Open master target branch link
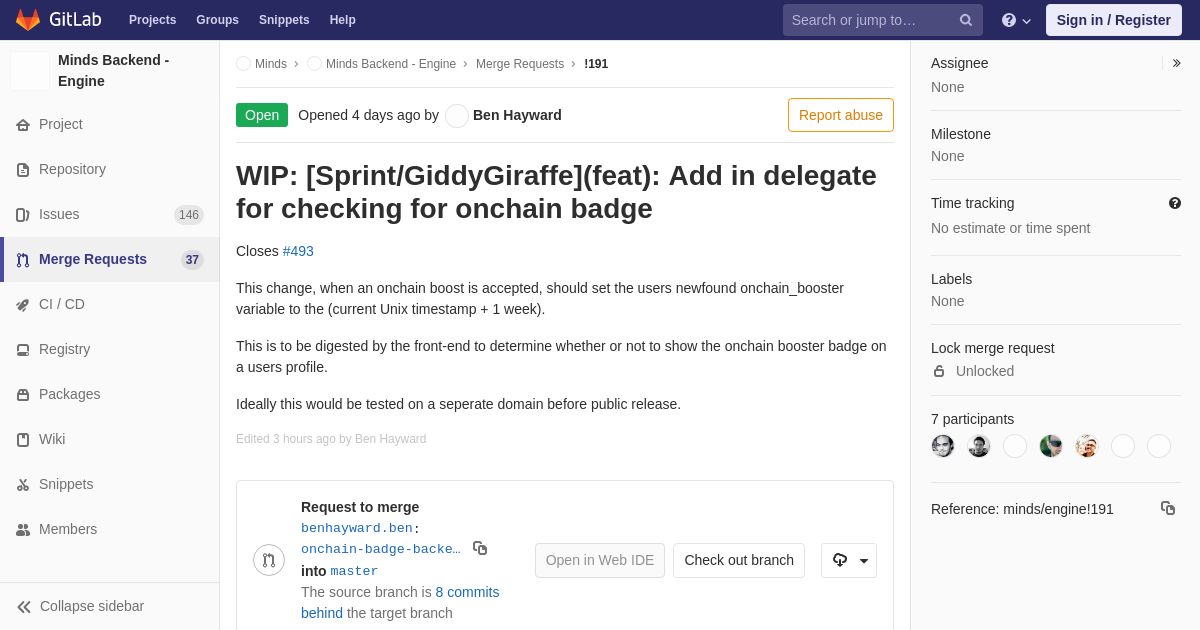This screenshot has width=1200, height=630. point(354,571)
